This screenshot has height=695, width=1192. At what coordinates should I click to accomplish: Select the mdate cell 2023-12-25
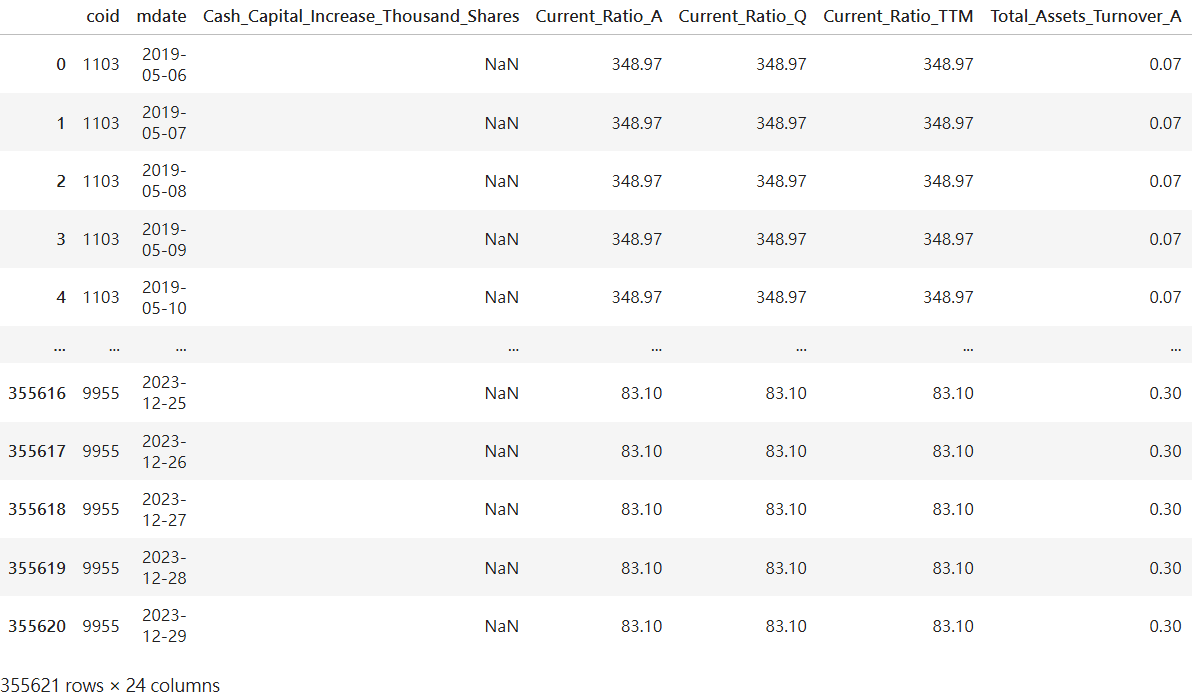pyautogui.click(x=164, y=393)
